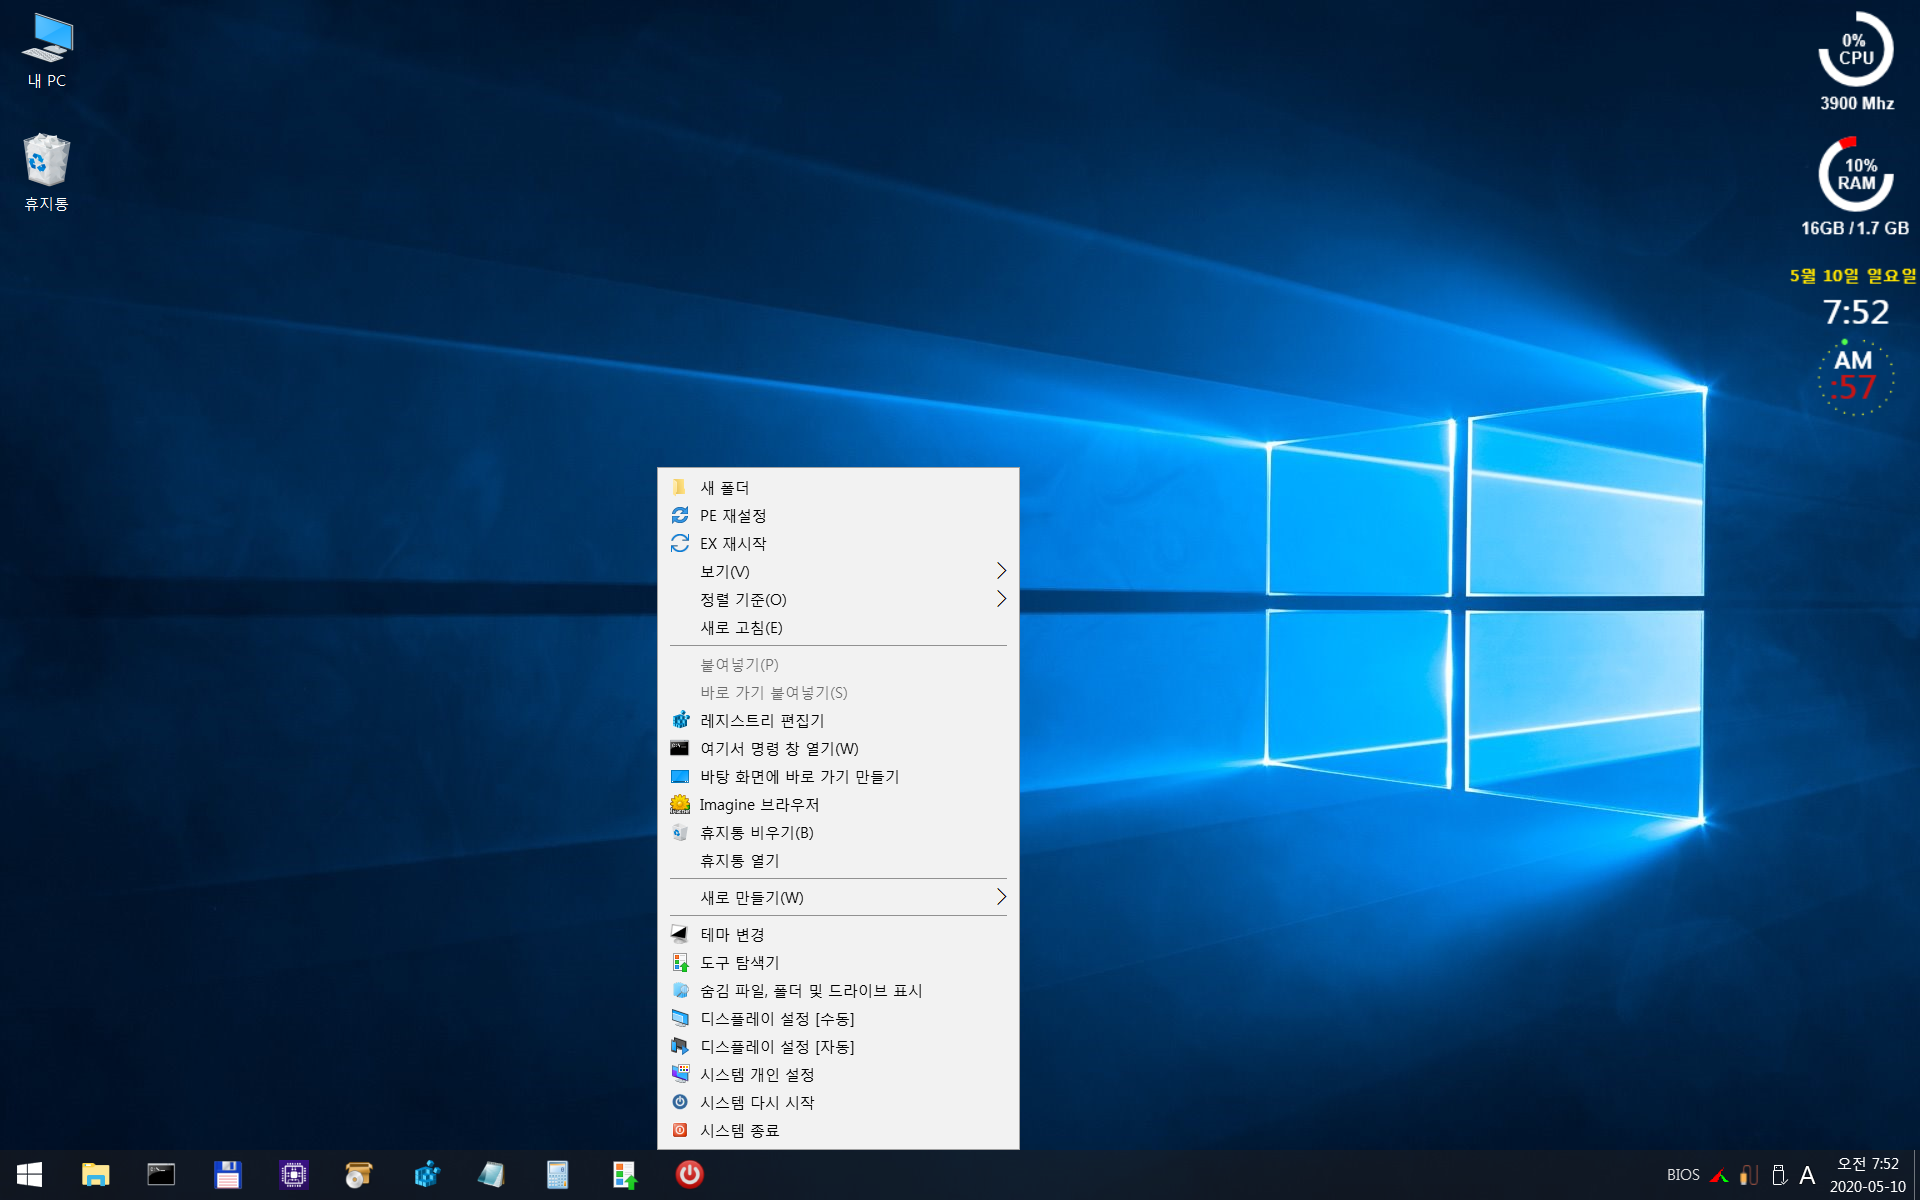The image size is (1920, 1200).
Task: Open 디스플레이 설정 [수동]
Action: 838,1018
